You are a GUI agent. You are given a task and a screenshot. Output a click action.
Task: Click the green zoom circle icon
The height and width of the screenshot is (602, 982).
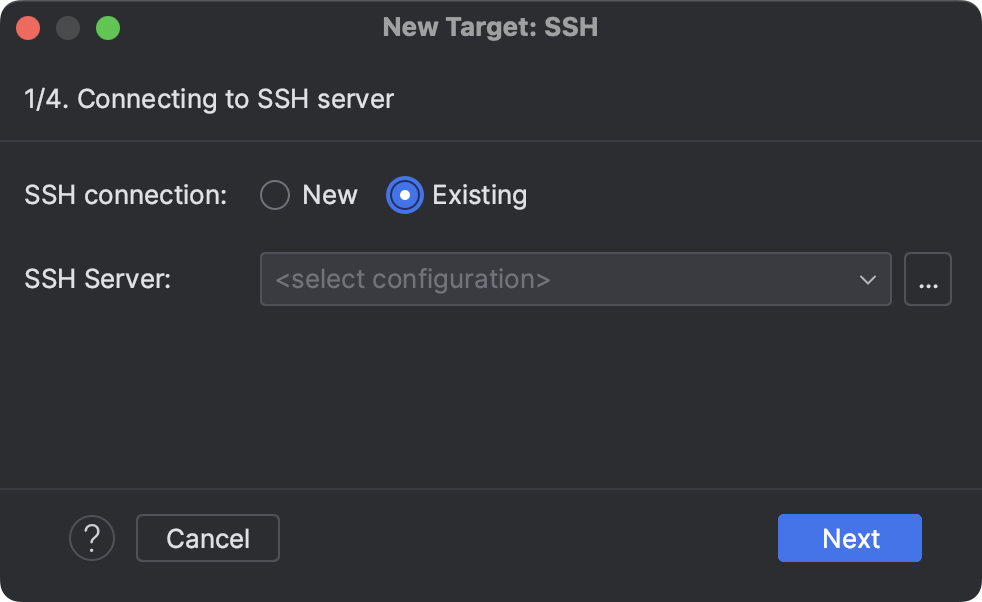pyautogui.click(x=108, y=27)
